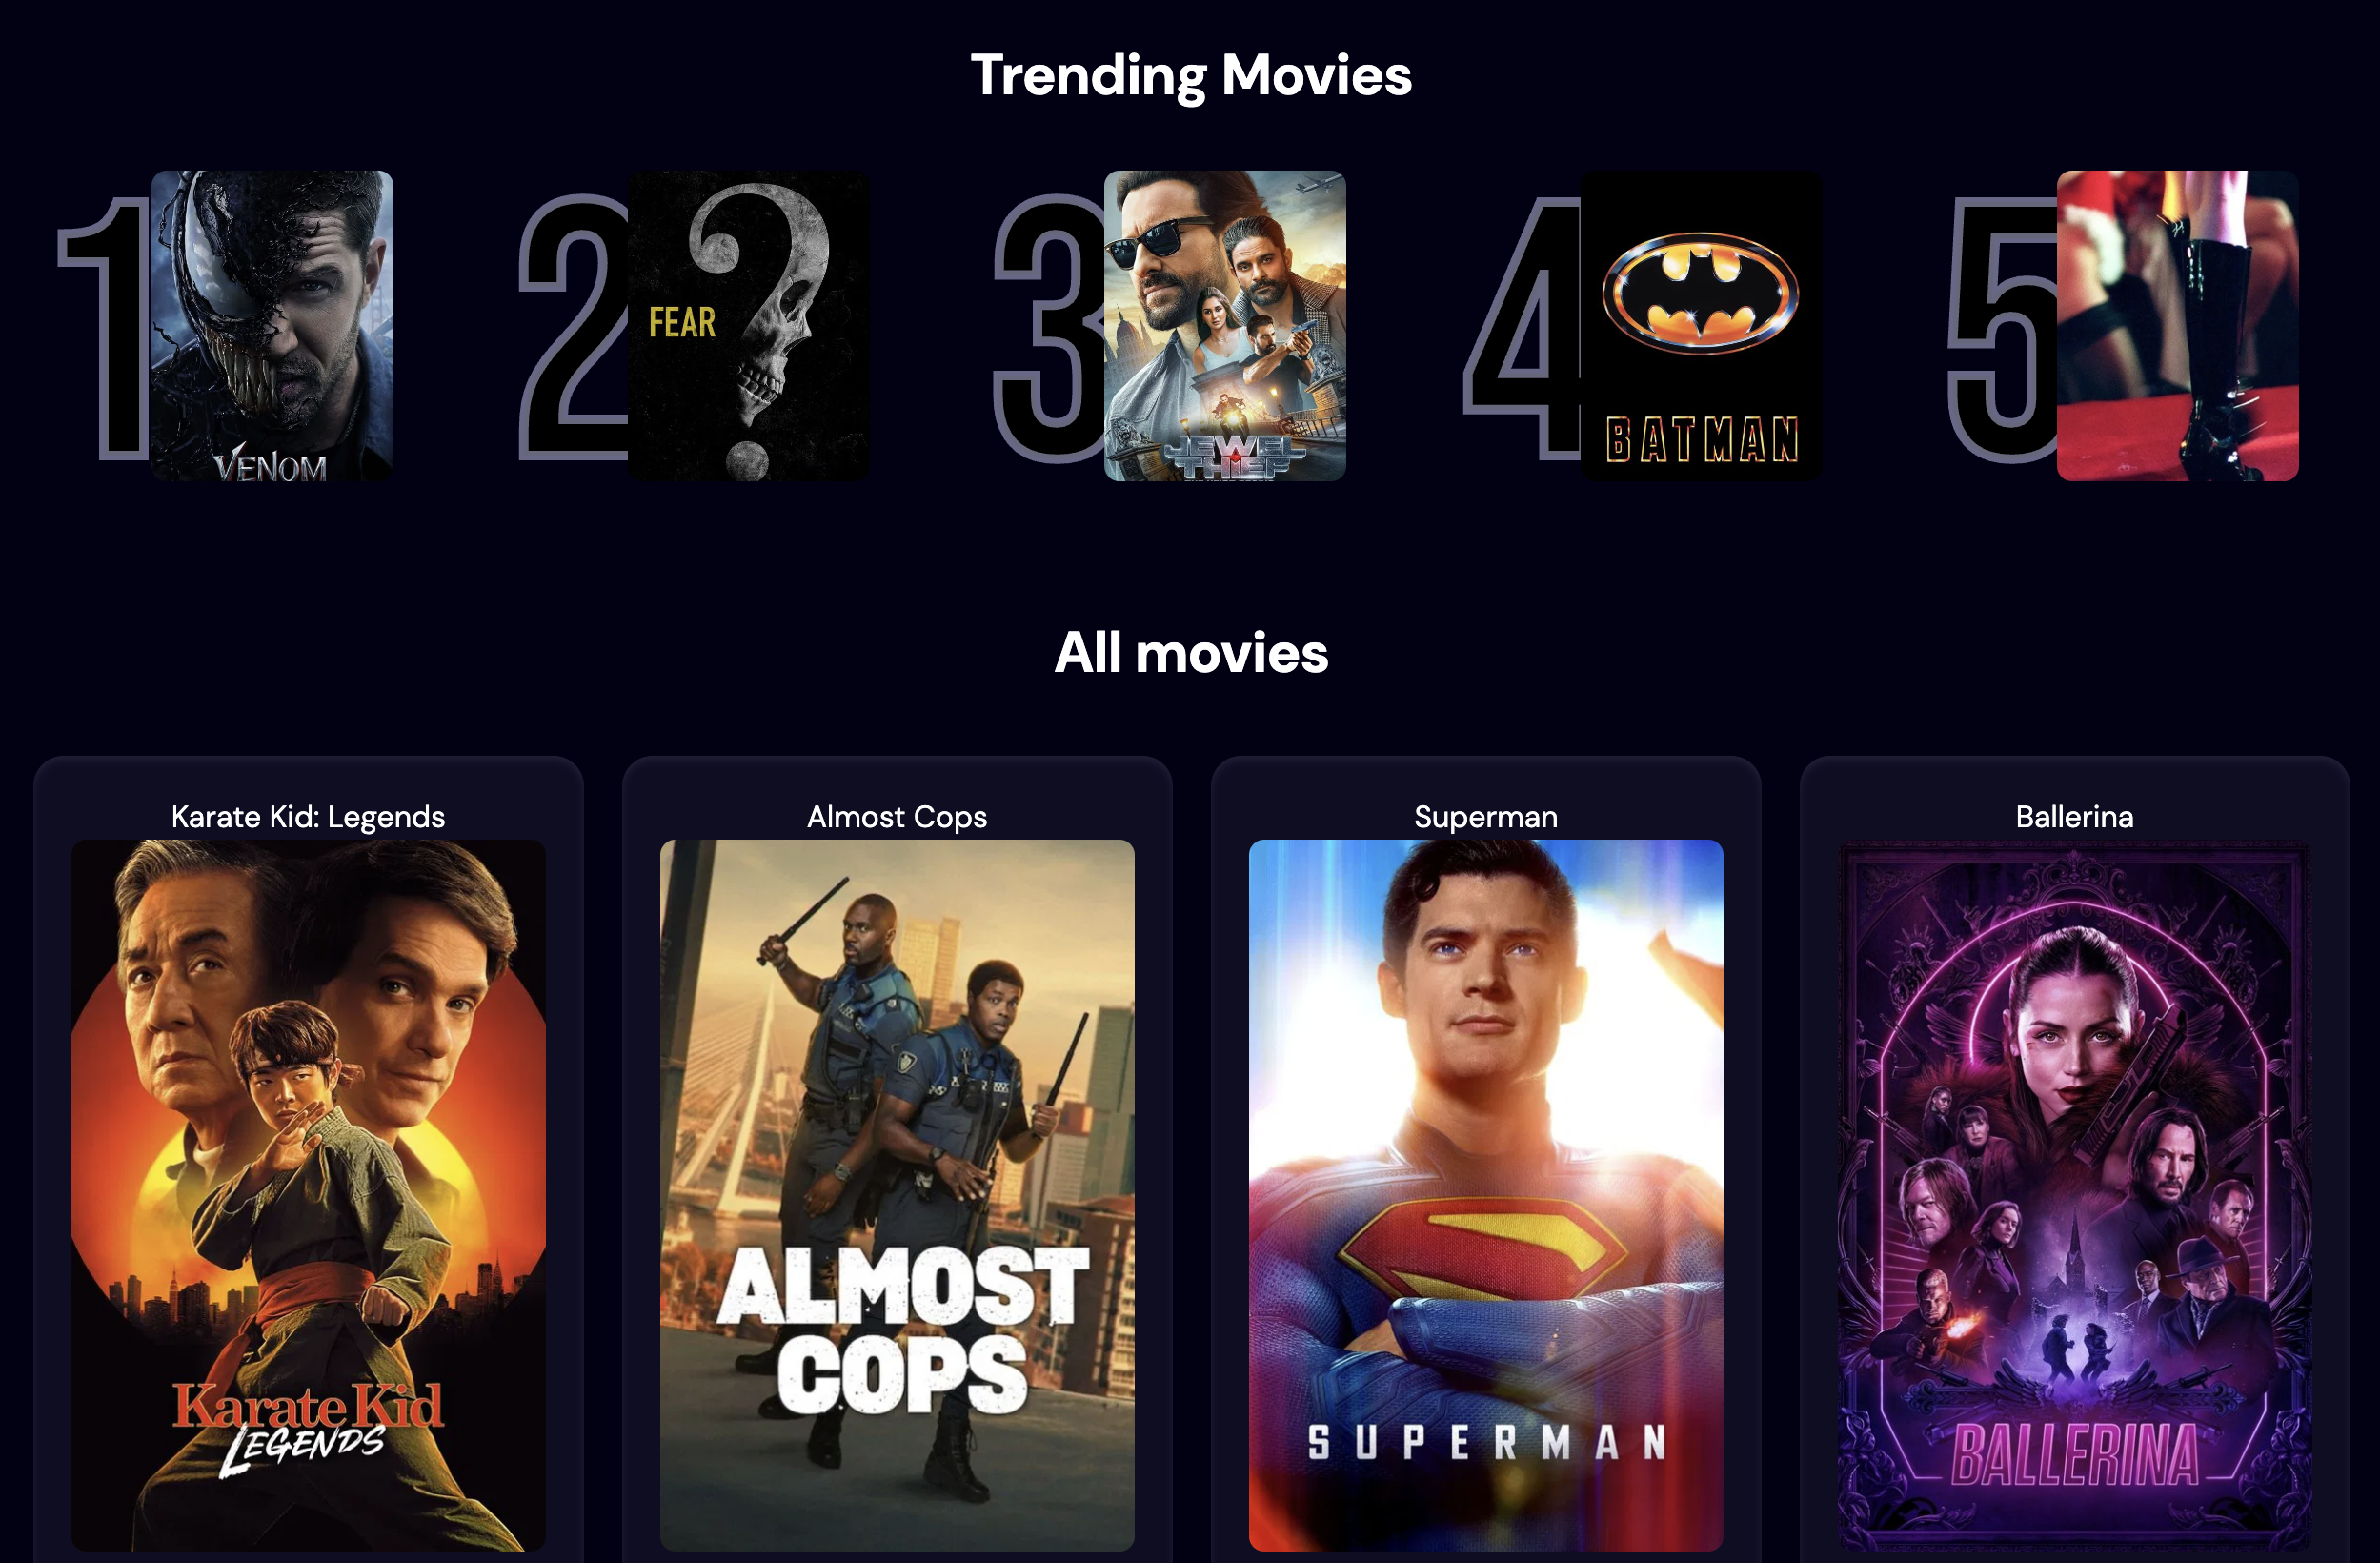The image size is (2380, 1563).
Task: Click the Almost Cops title text
Action: point(897,817)
